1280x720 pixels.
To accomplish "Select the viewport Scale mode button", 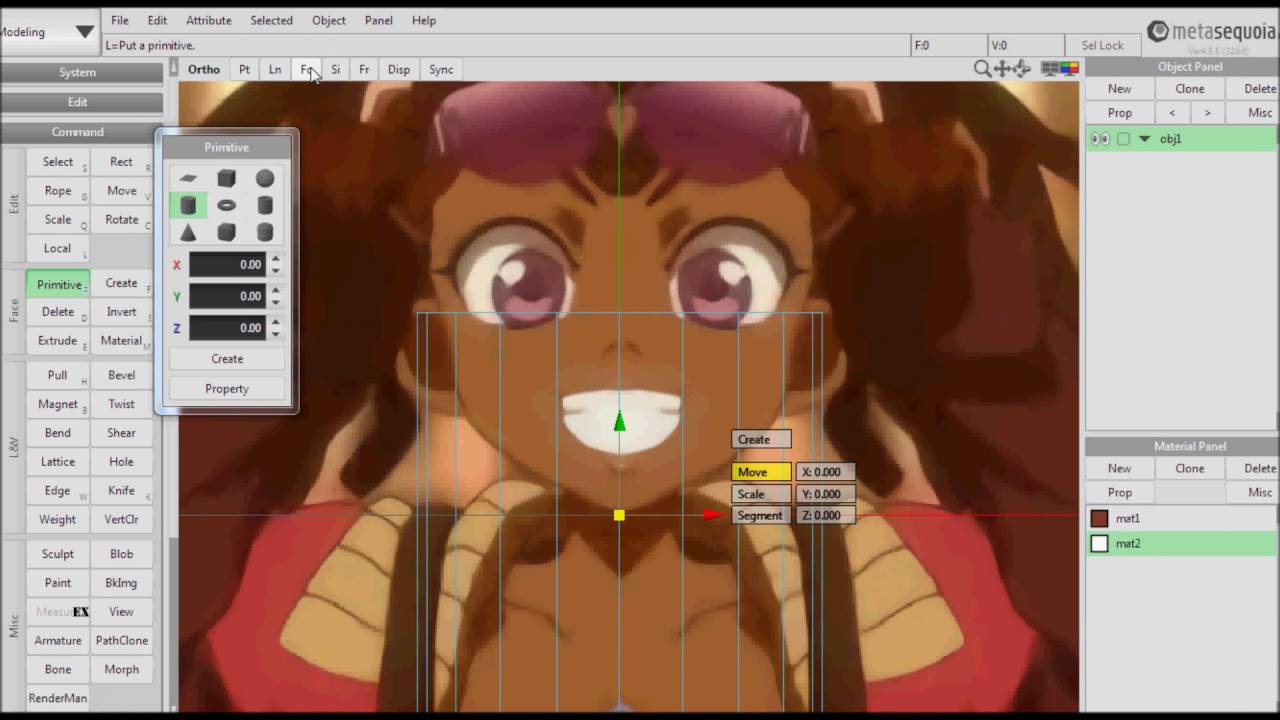I will coord(761,494).
